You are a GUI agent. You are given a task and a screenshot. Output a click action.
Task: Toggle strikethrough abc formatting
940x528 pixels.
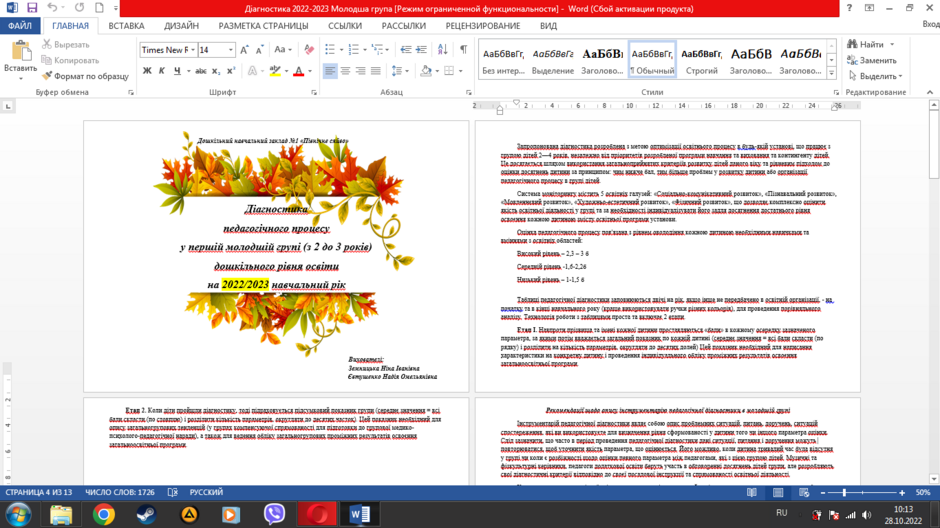pyautogui.click(x=201, y=71)
